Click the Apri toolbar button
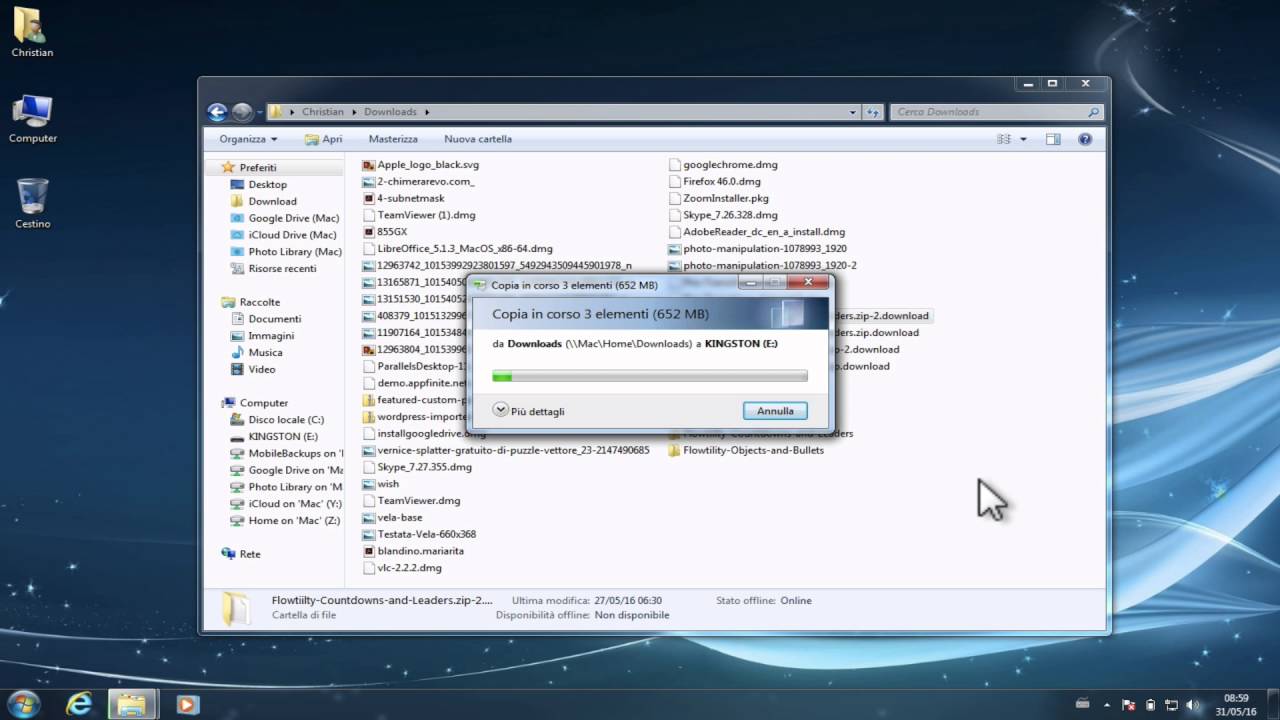The image size is (1280, 720). (323, 139)
